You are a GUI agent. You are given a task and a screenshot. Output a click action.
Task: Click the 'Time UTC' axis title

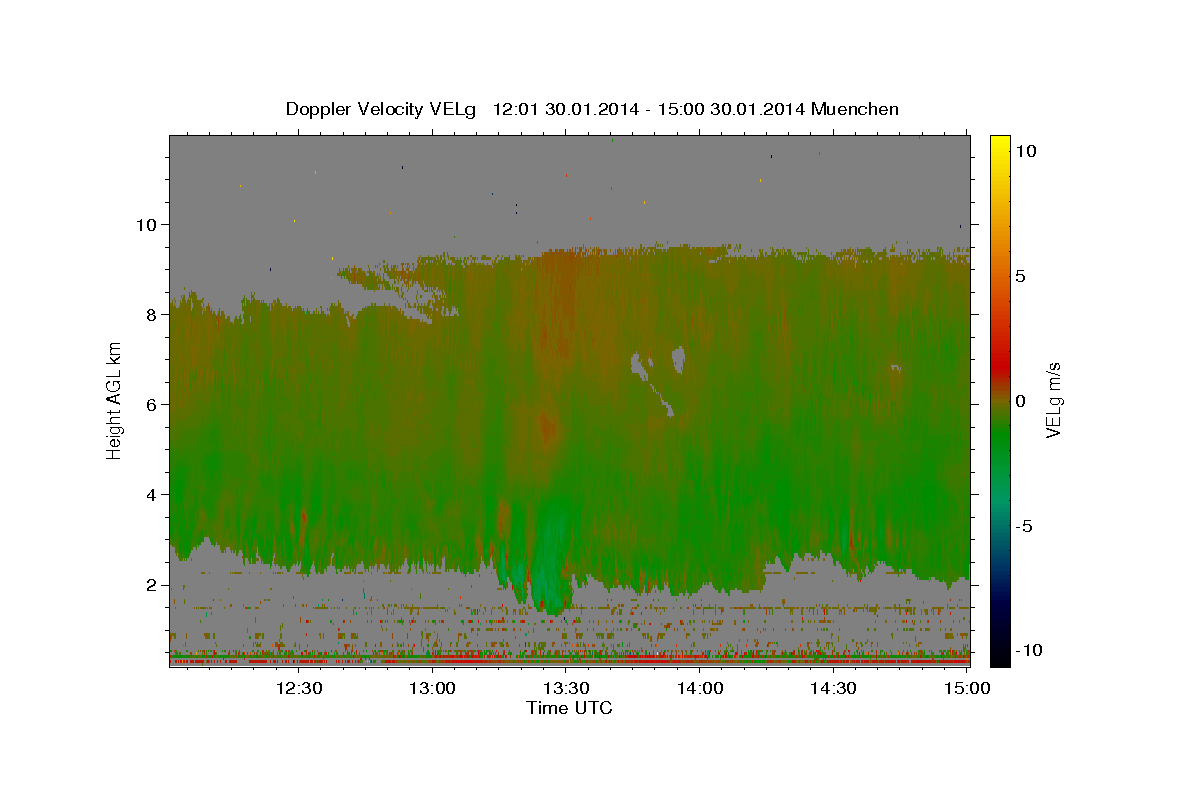569,708
